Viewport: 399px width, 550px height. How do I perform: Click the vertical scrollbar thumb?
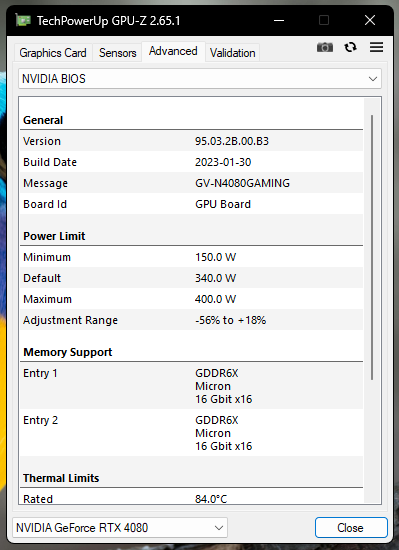[372, 247]
